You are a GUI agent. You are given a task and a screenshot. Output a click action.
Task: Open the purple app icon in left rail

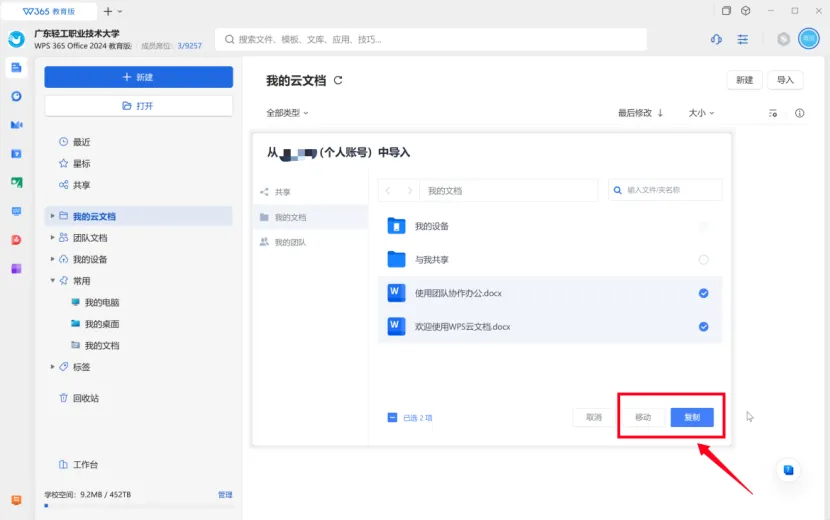click(16, 268)
